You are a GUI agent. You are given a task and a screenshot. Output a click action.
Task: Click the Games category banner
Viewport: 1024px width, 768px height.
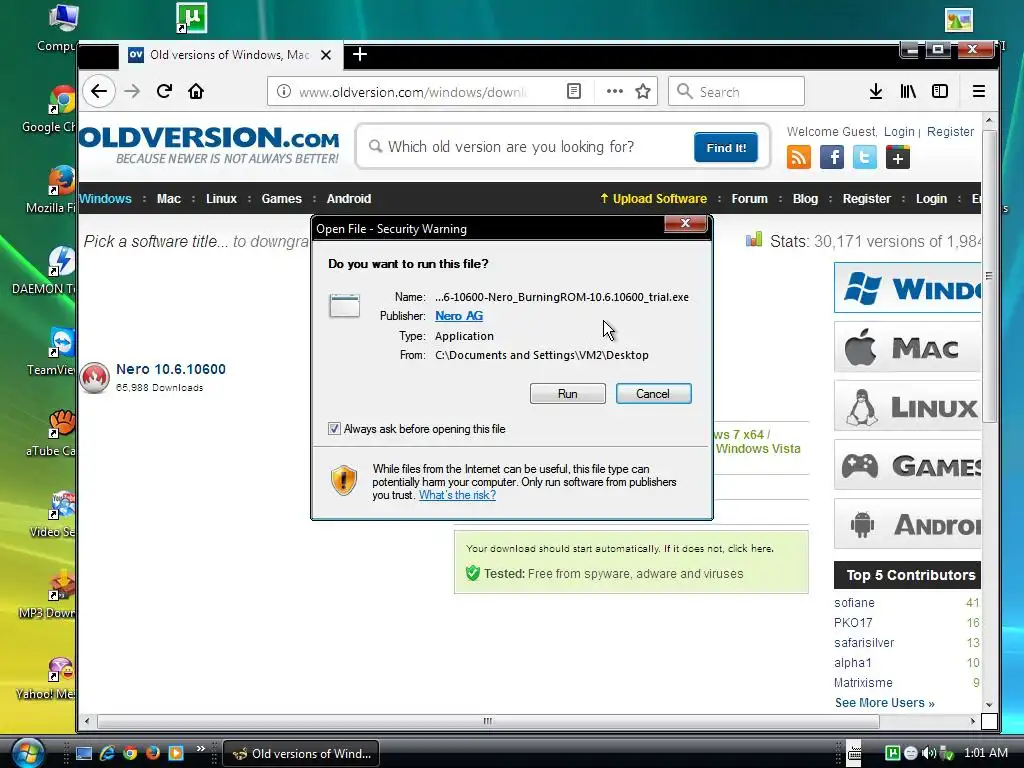907,465
